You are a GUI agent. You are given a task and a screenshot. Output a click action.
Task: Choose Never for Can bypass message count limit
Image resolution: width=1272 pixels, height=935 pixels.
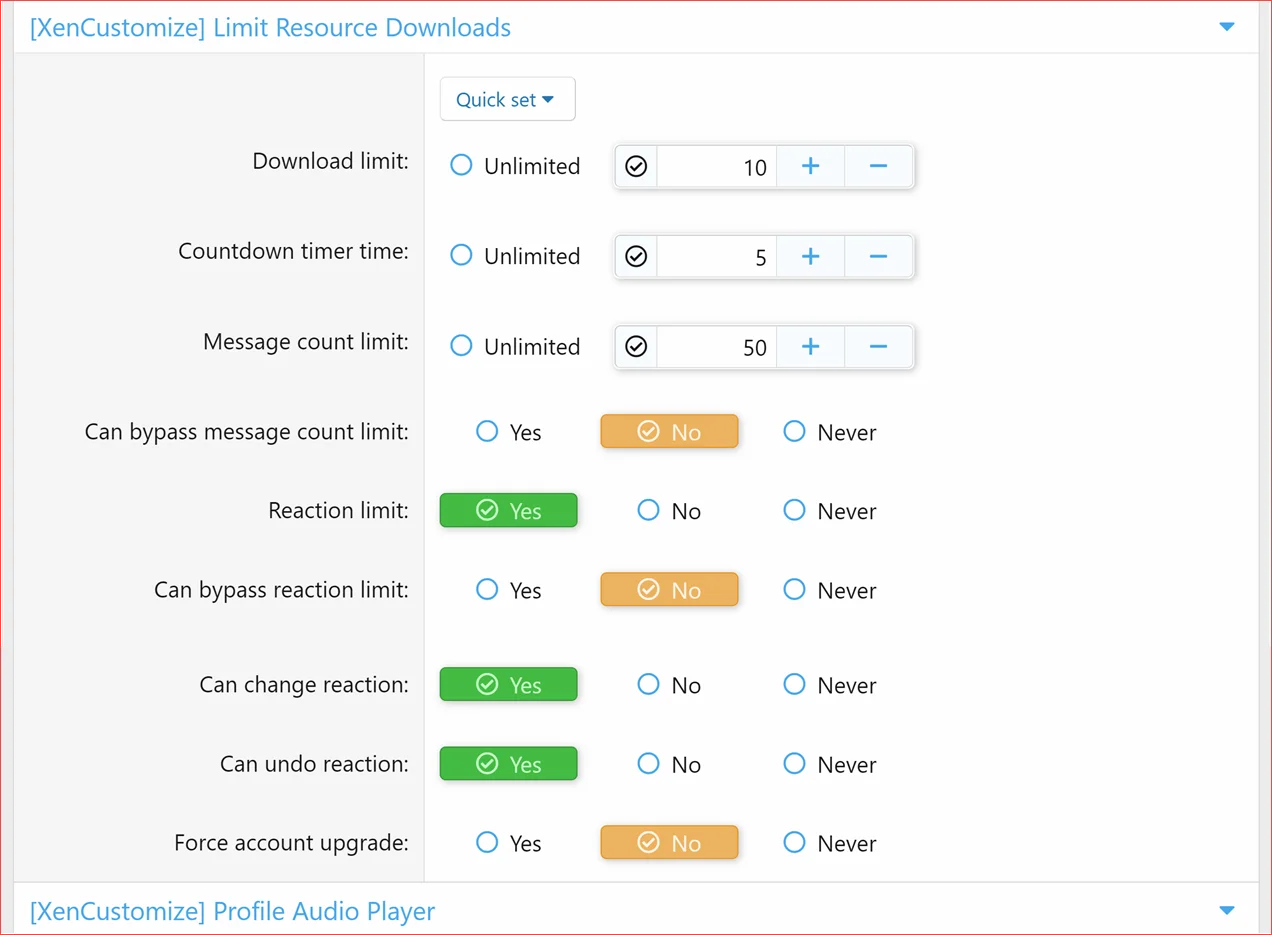pos(830,432)
